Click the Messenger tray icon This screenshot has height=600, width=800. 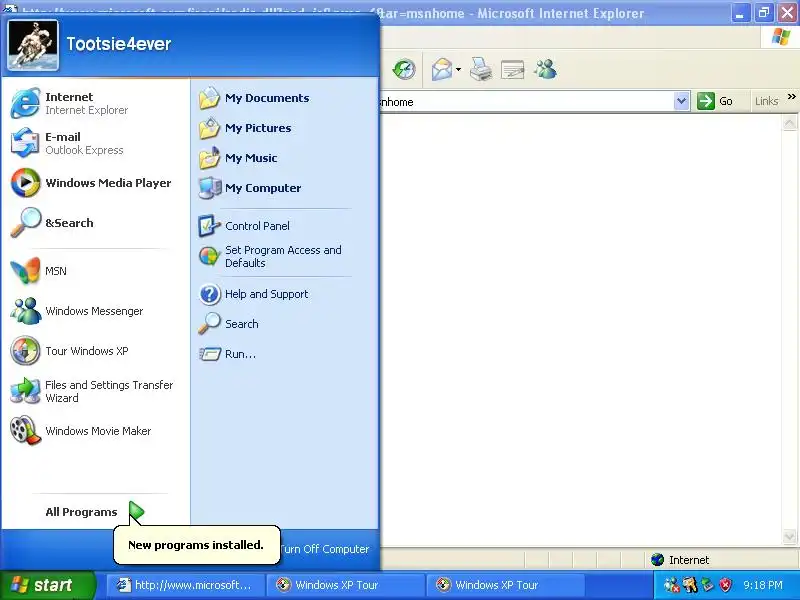tap(672, 585)
